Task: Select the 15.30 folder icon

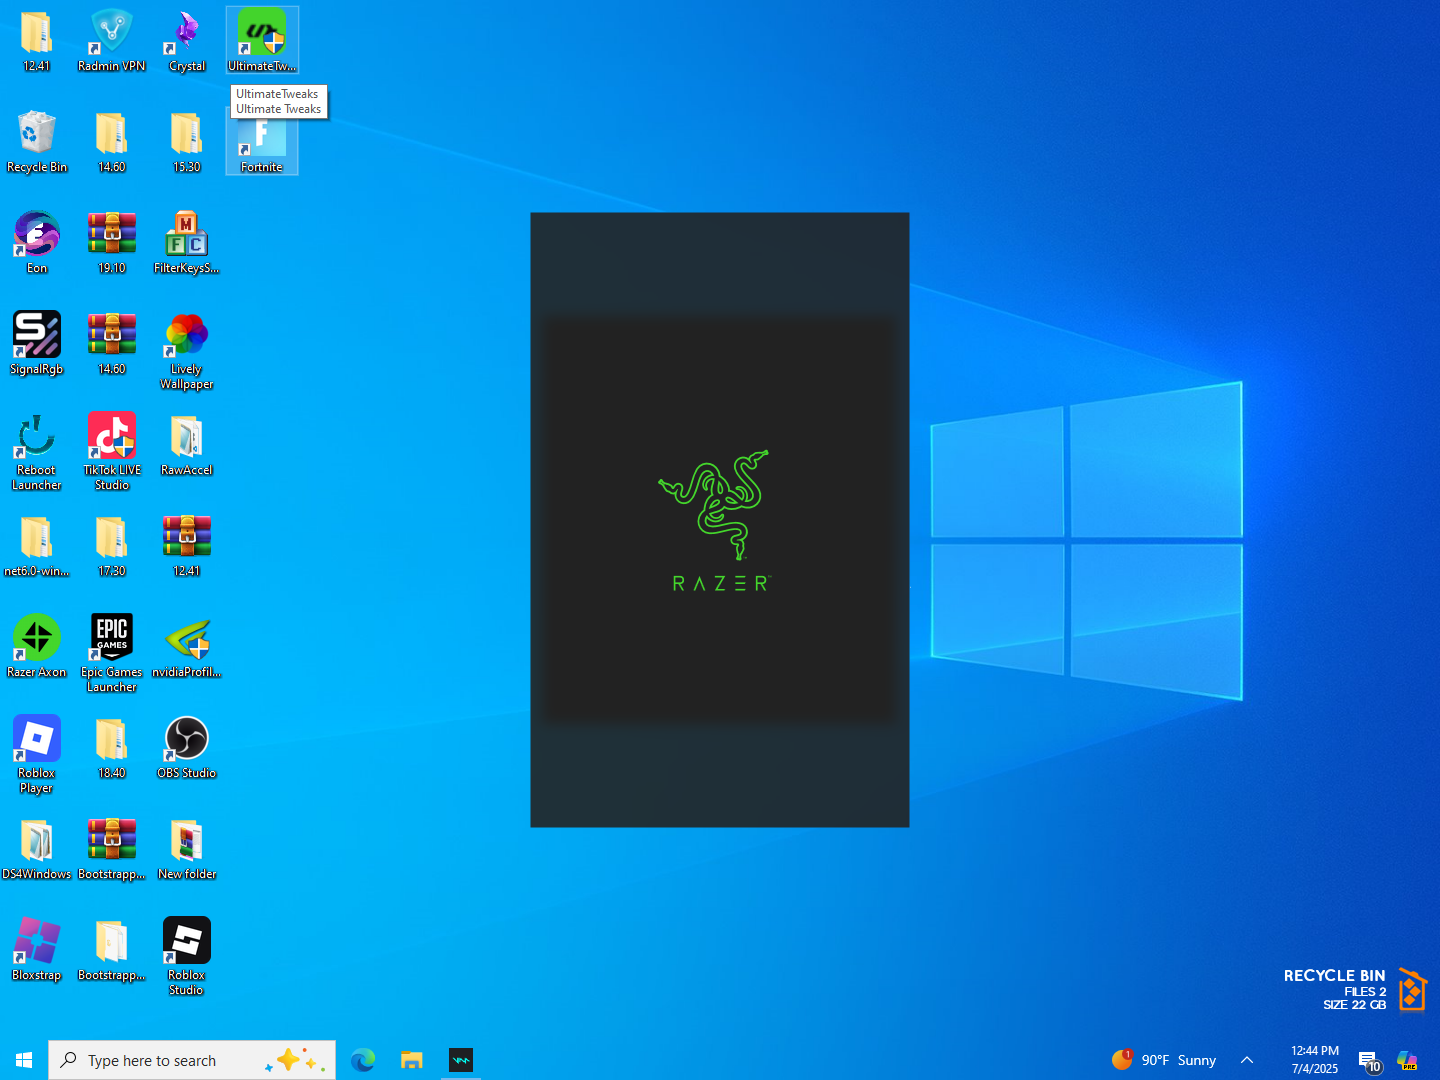Action: [187, 142]
